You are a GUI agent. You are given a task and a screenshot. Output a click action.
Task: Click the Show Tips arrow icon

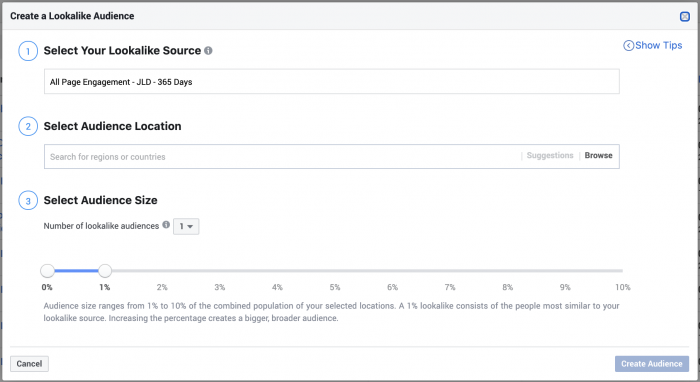click(629, 46)
